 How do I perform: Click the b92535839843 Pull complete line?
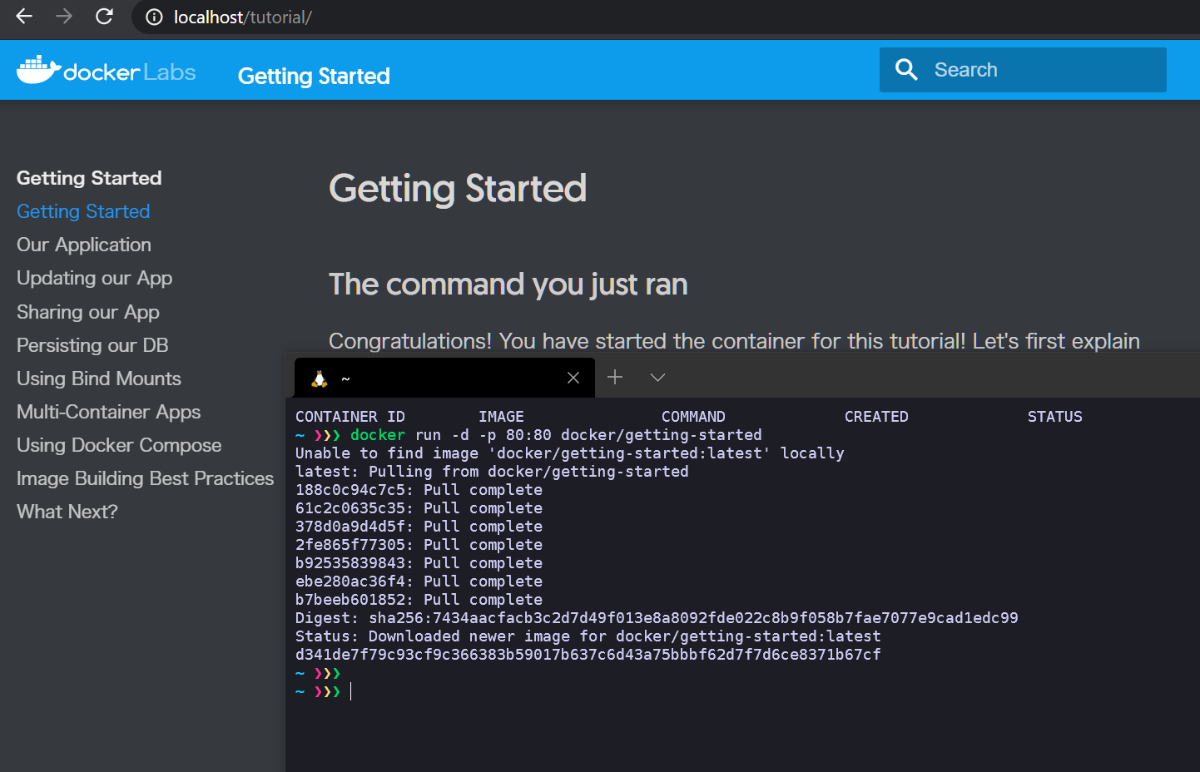(419, 563)
